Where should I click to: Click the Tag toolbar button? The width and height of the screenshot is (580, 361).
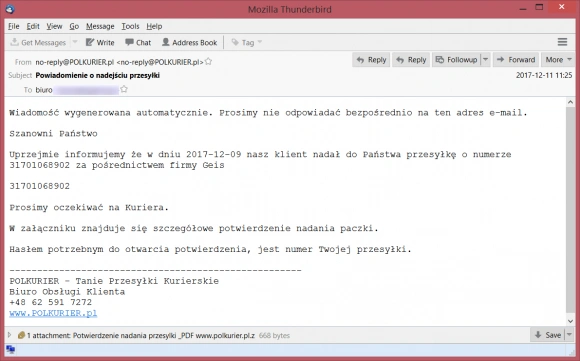(x=247, y=43)
